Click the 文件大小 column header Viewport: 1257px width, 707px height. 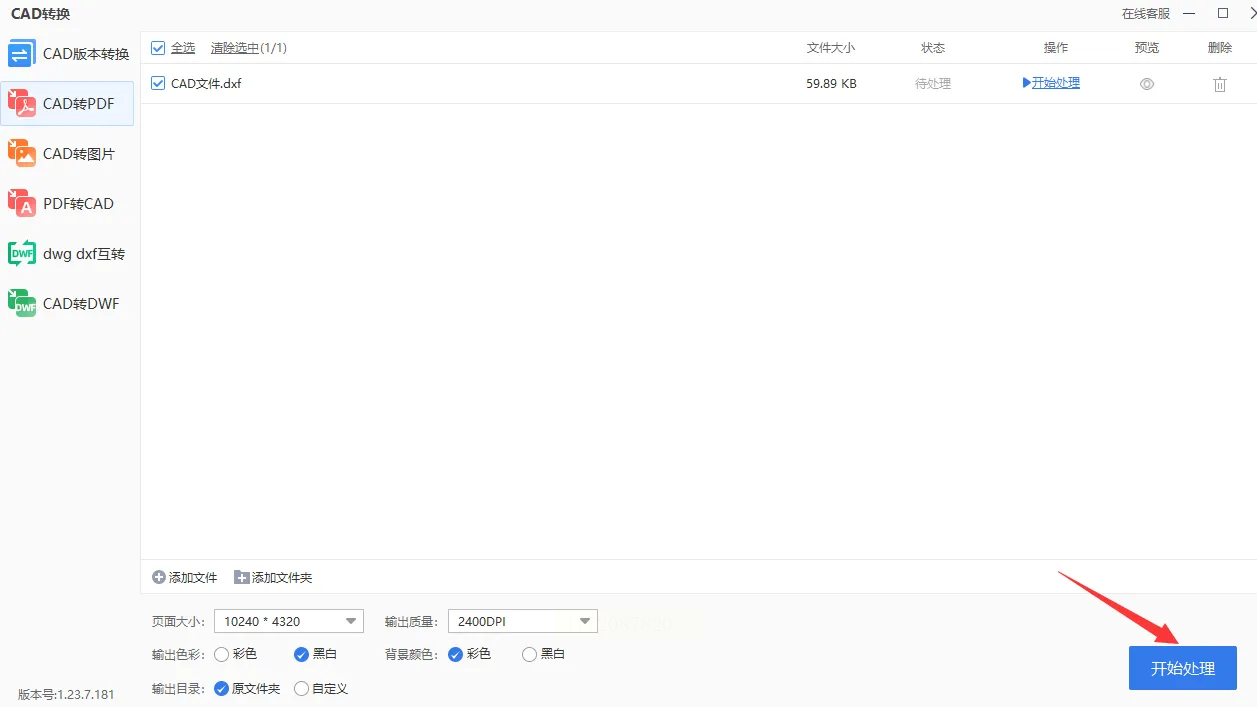831,48
